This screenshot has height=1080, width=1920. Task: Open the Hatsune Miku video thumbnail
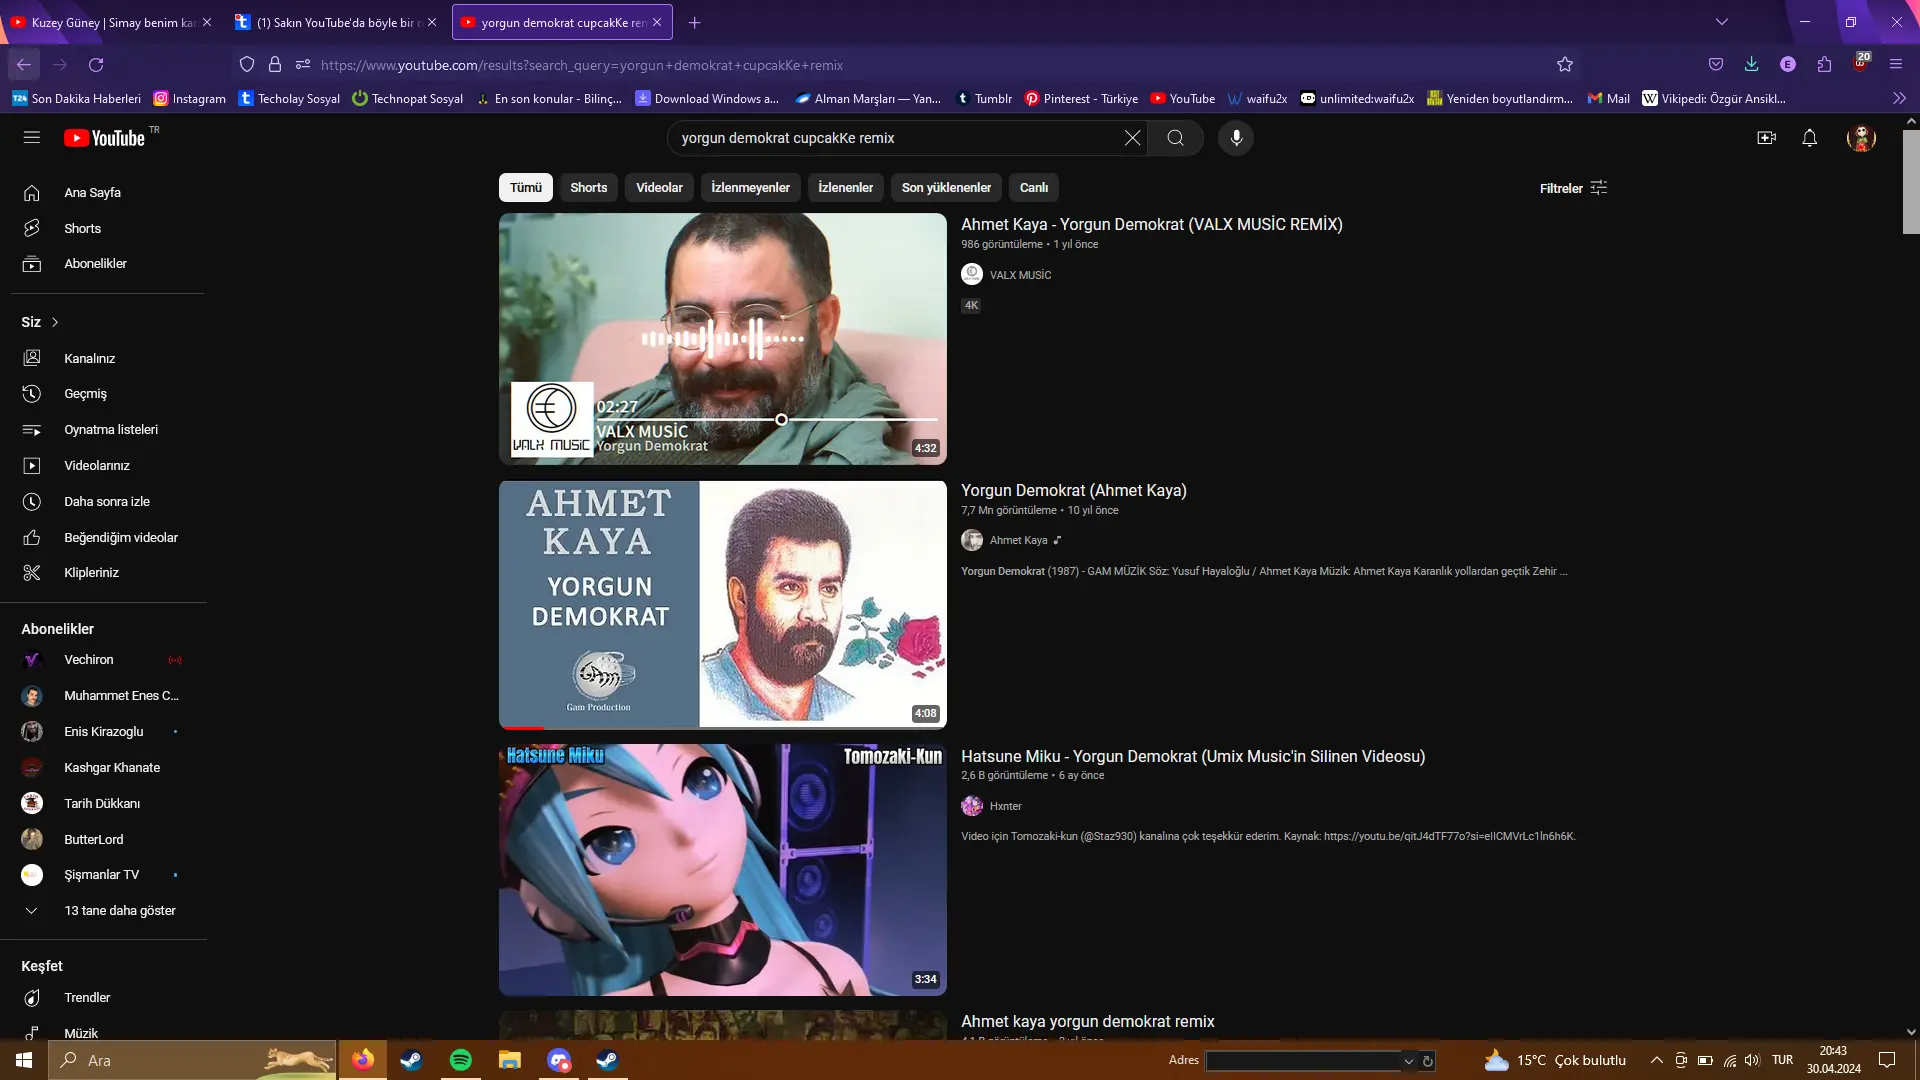coord(723,870)
